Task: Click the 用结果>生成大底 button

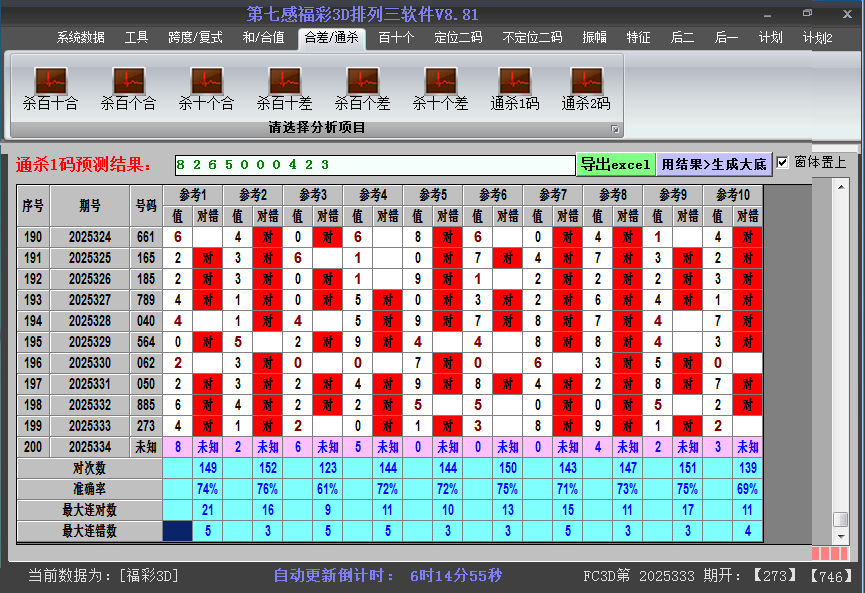Action: (x=714, y=164)
